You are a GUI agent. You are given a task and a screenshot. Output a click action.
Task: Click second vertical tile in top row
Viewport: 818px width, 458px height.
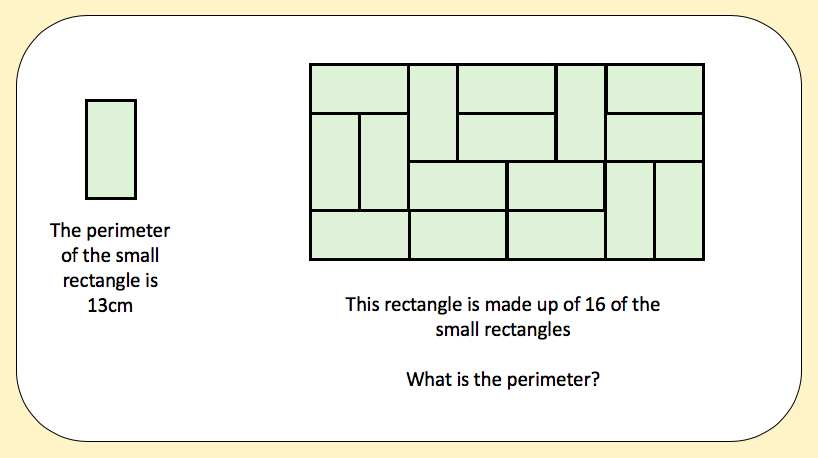pyautogui.click(x=581, y=112)
